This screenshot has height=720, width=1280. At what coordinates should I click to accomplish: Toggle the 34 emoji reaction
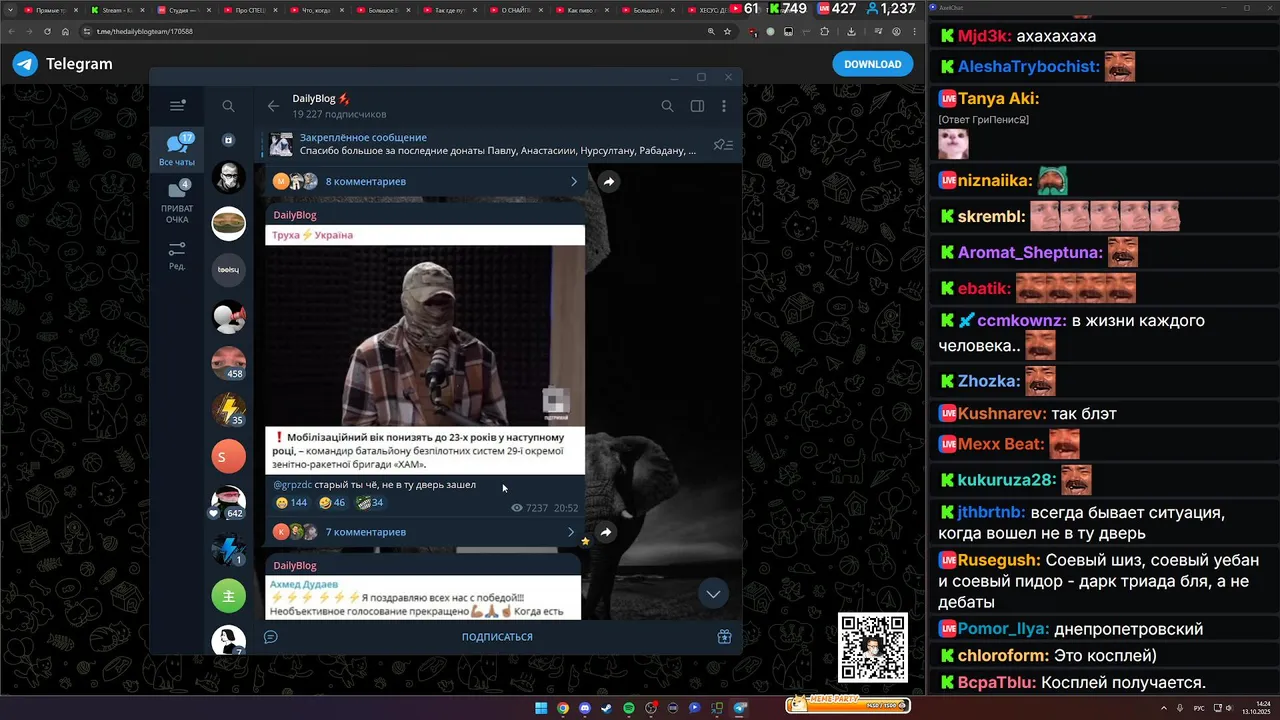[x=371, y=503]
